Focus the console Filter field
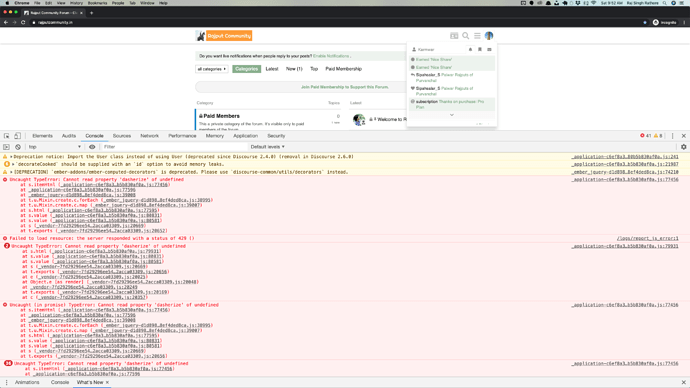 pyautogui.click(x=174, y=147)
